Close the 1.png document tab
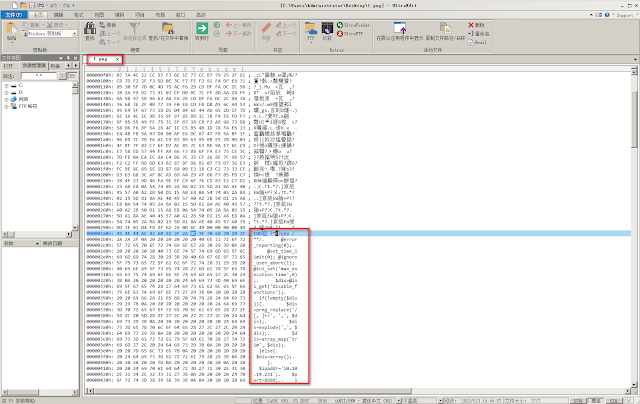The image size is (640, 404). 118,59
